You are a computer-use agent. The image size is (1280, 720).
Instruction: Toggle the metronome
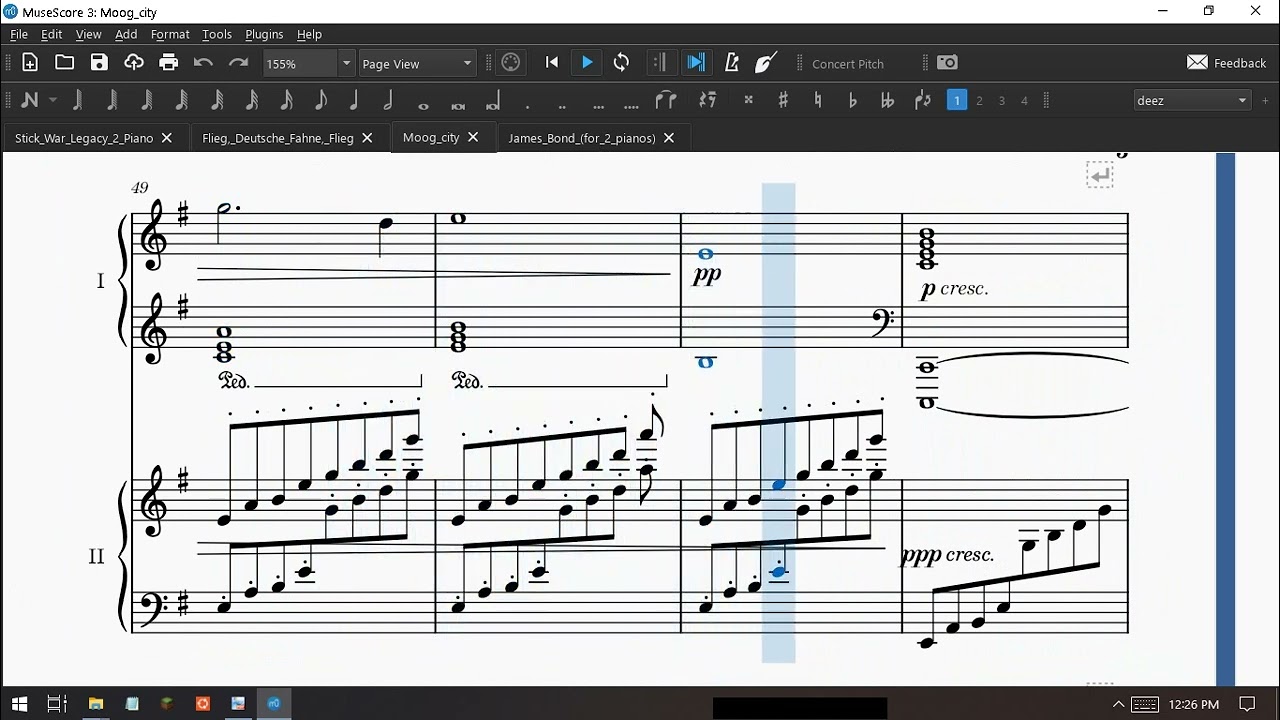[x=732, y=63]
